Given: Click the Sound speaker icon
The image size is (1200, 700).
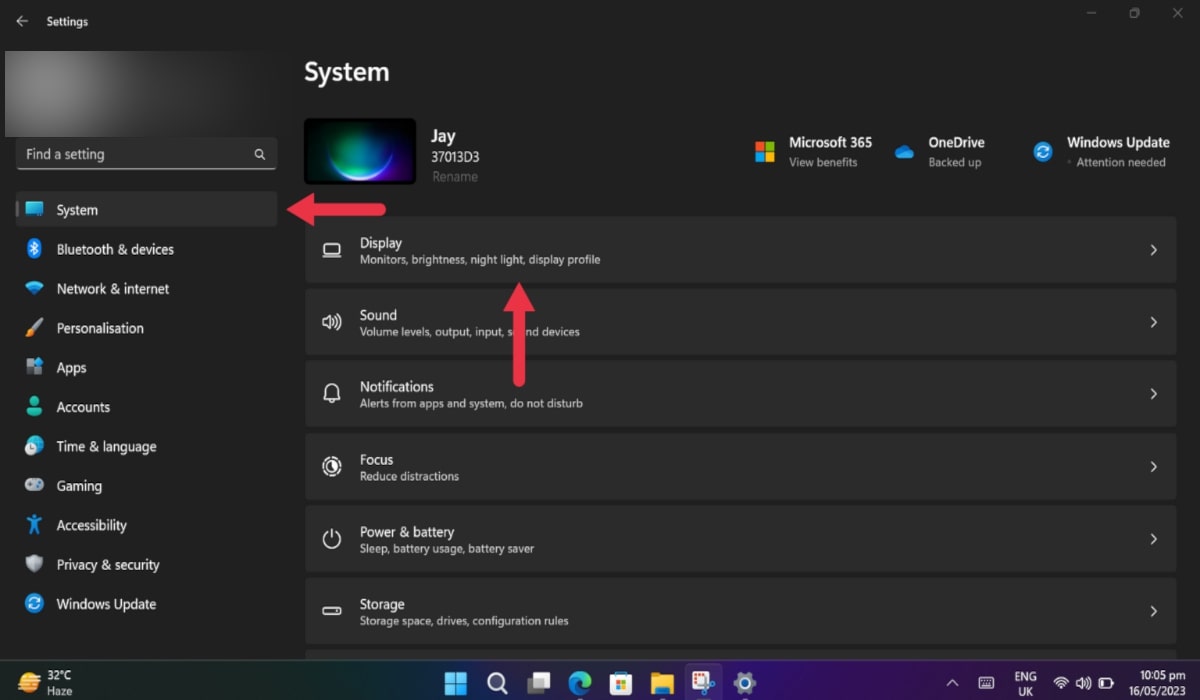Looking at the screenshot, I should [x=331, y=322].
